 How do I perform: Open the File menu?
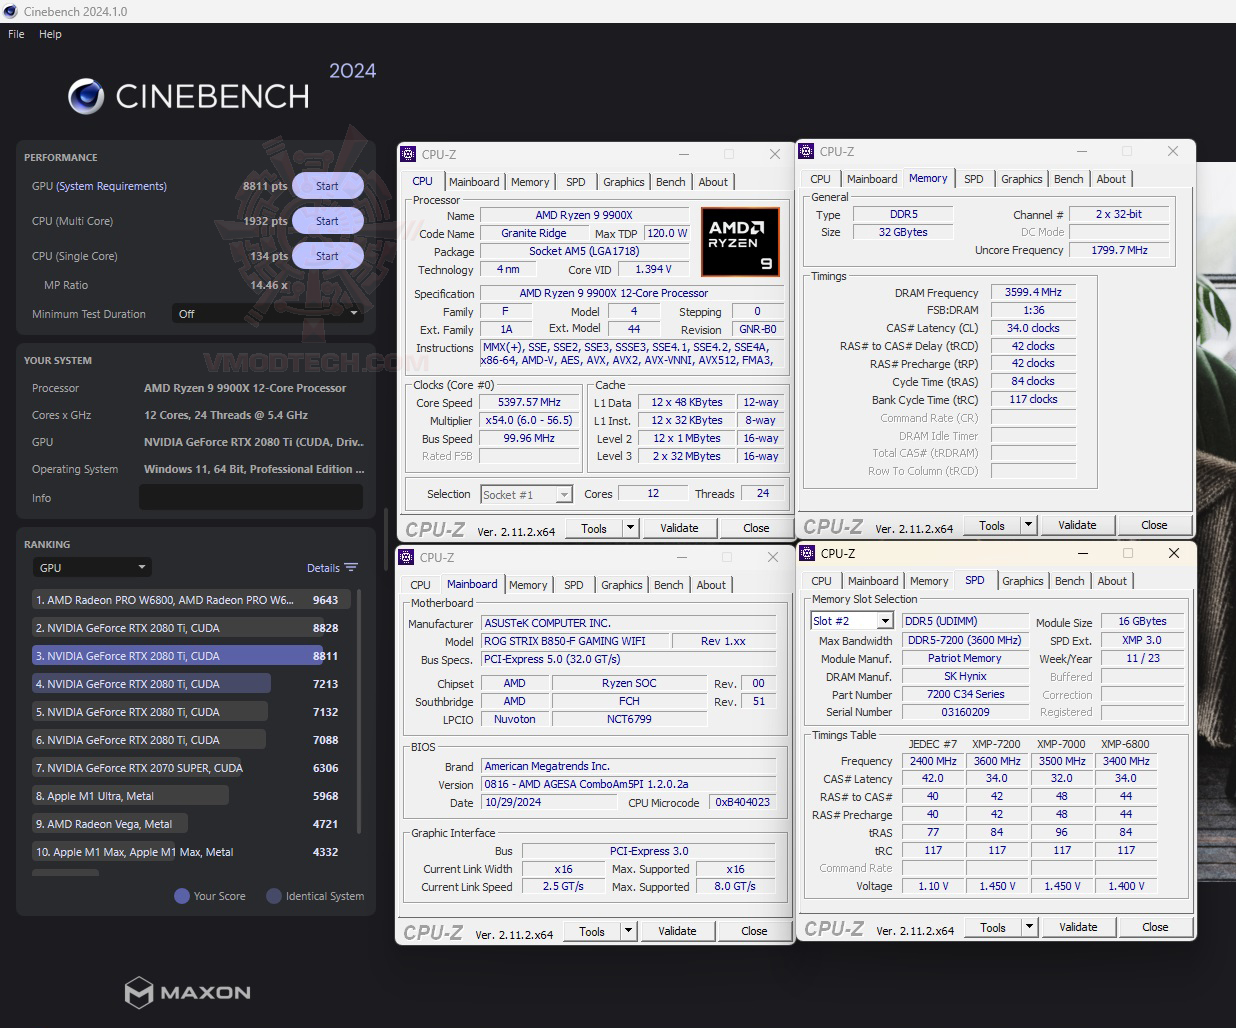(15, 33)
